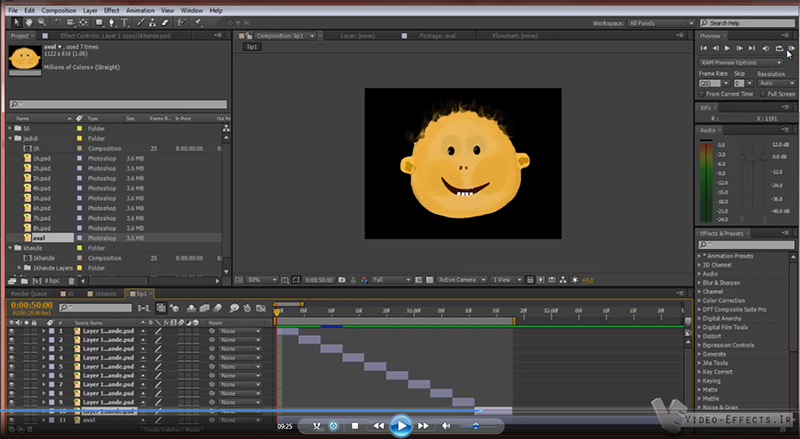This screenshot has height=439, width=800.
Task: Hide layer 5 with eye icon
Action: pos(12,367)
